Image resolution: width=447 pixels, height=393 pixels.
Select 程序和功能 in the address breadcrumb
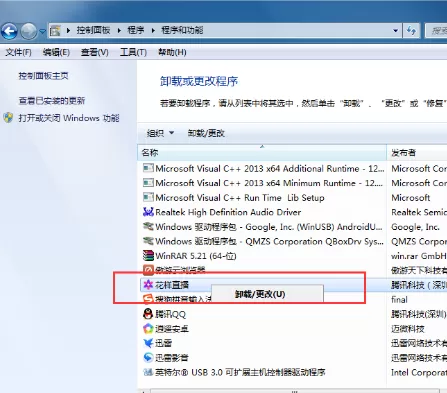click(182, 30)
